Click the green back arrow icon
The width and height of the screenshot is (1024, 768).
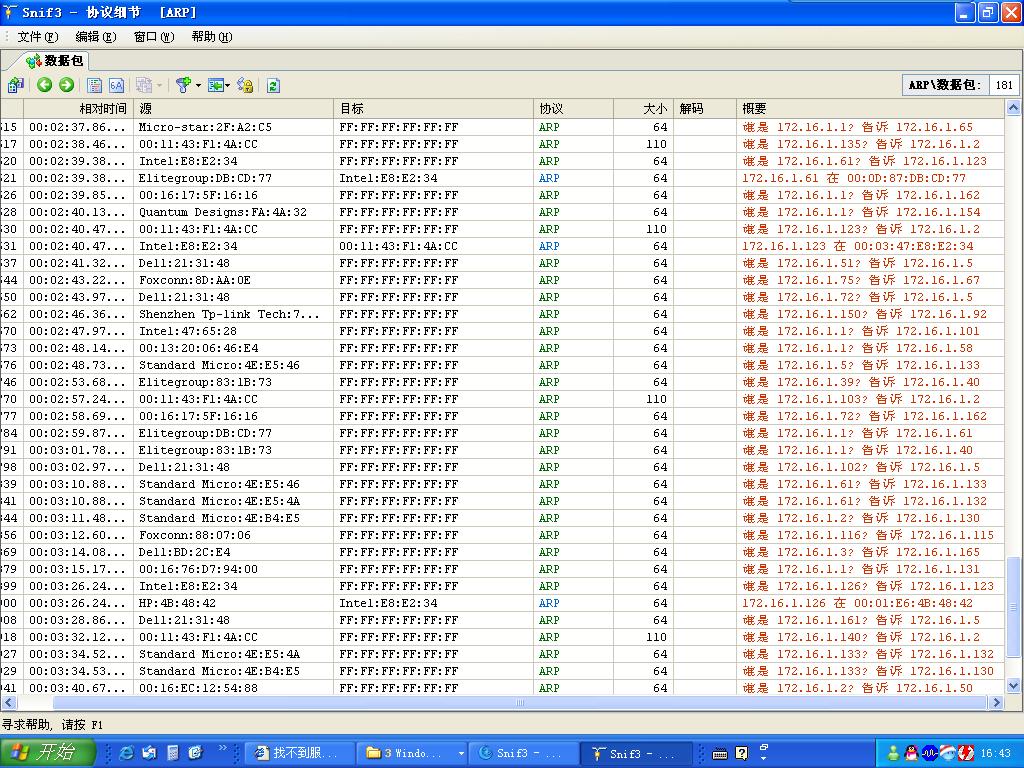45,85
